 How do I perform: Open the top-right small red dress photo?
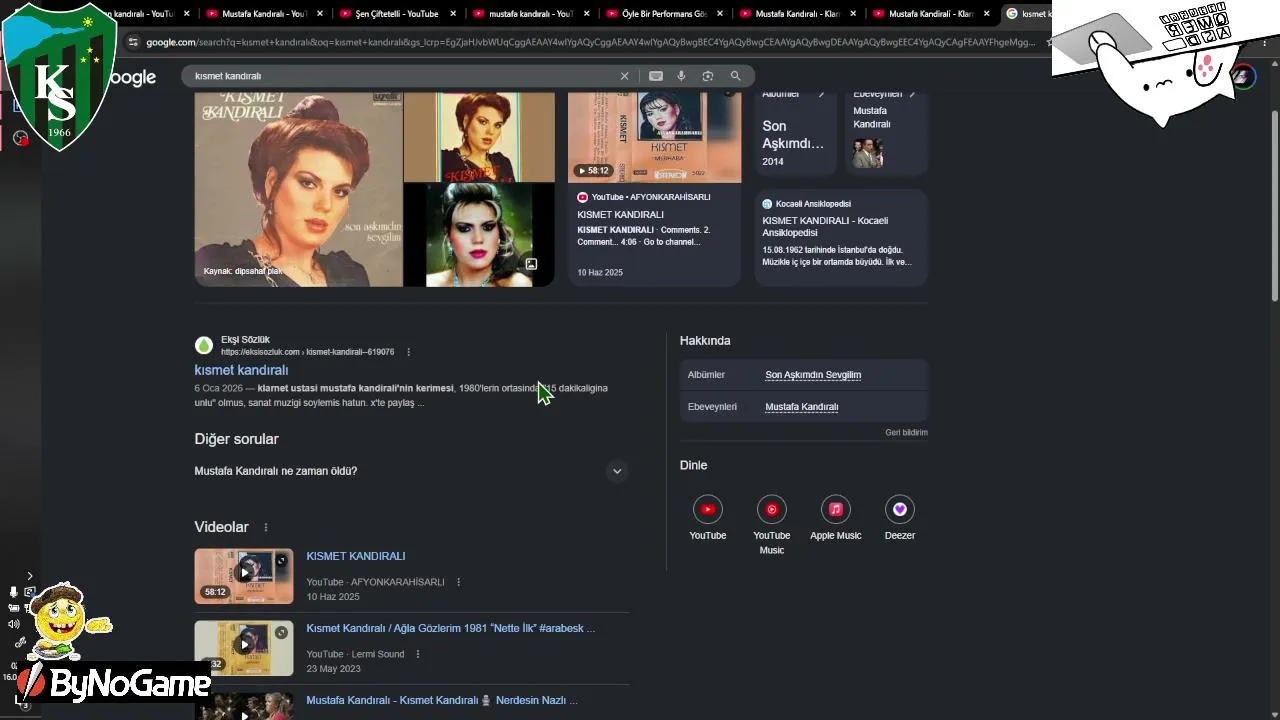[479, 137]
